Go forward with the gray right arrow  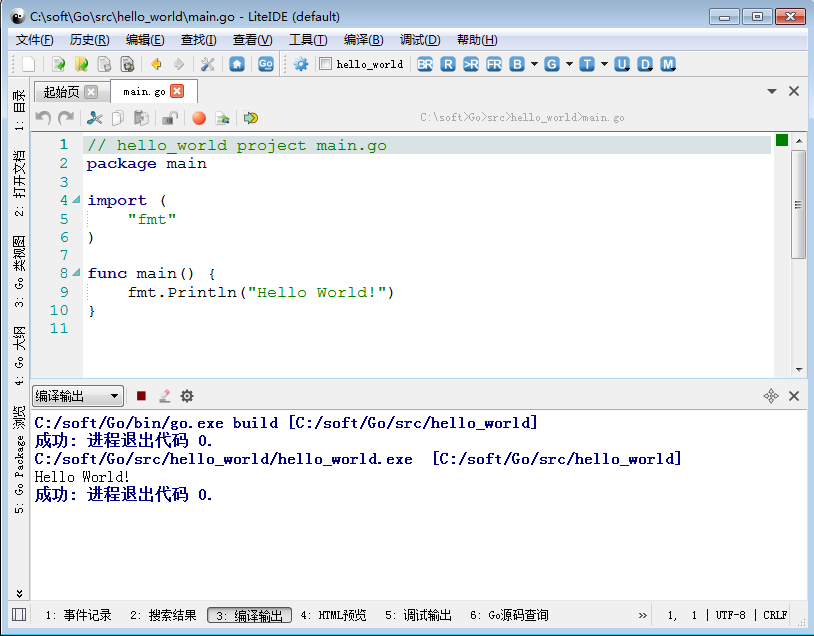click(x=179, y=64)
